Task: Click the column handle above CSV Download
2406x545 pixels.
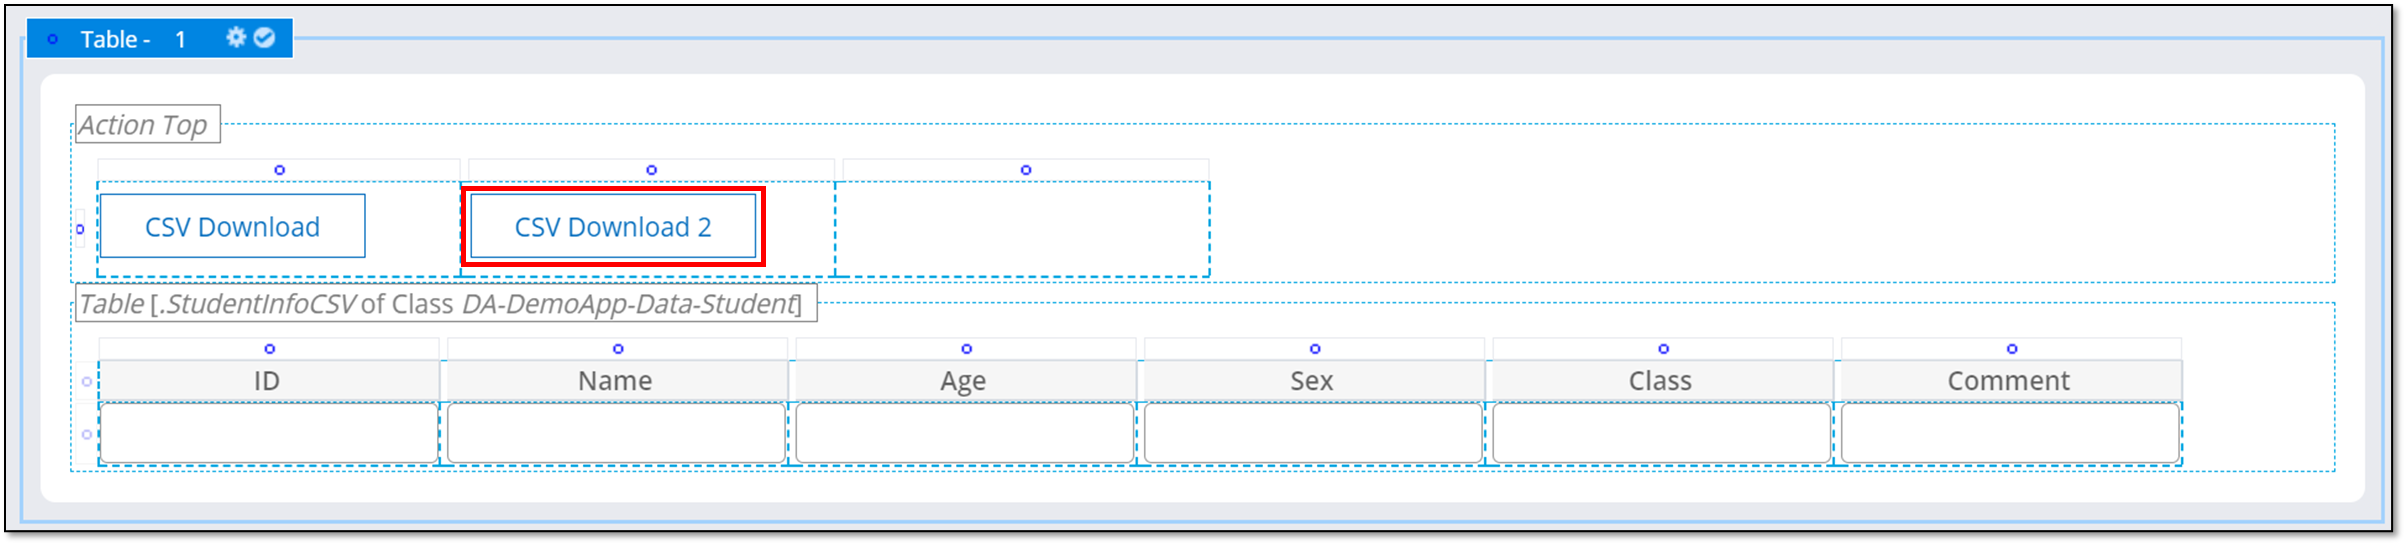Action: click(x=280, y=170)
